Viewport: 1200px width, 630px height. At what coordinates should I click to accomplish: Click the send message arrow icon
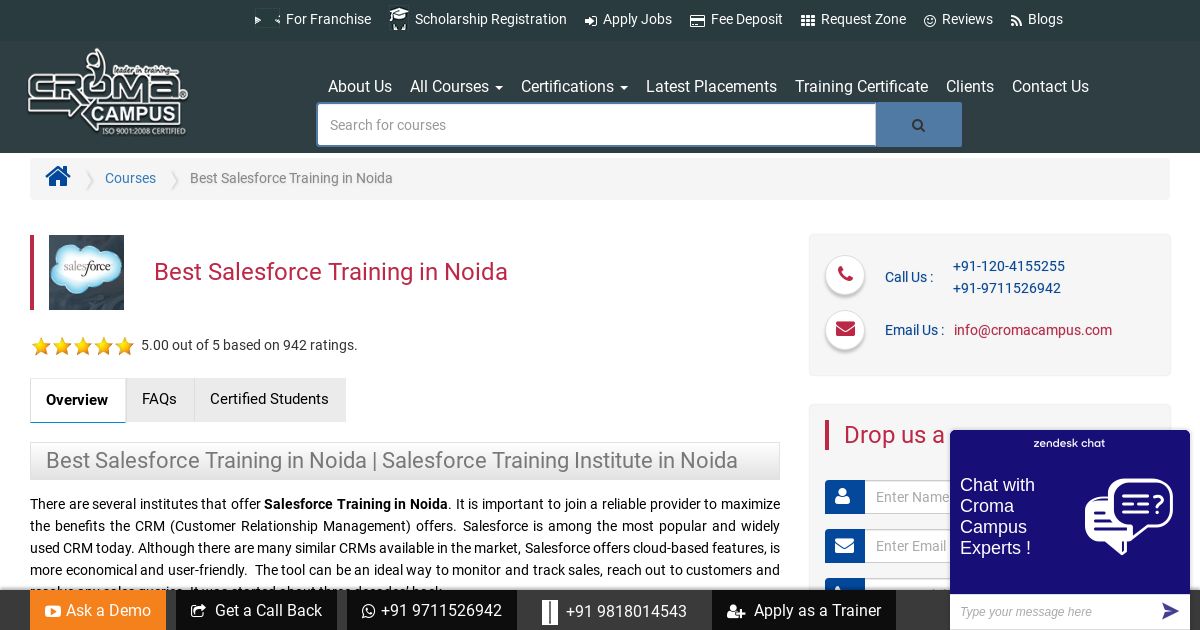click(x=1170, y=611)
